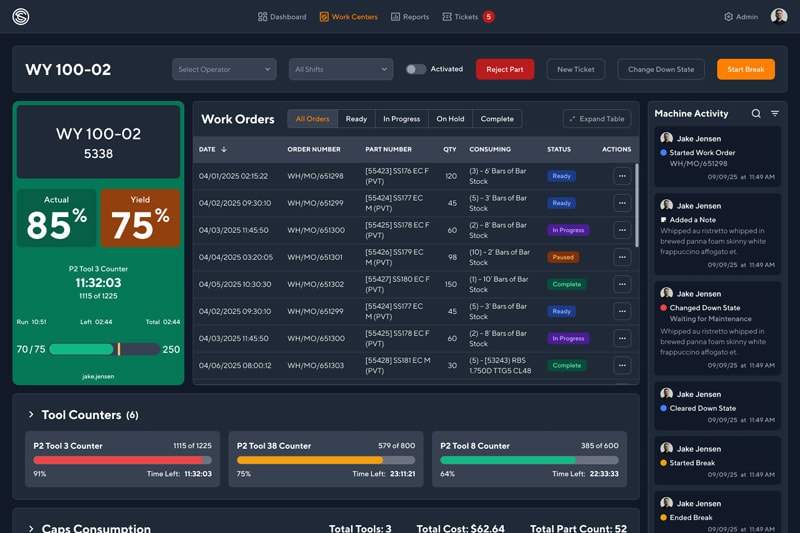800x533 pixels.
Task: Go to the Reports menu
Action: [x=409, y=17]
